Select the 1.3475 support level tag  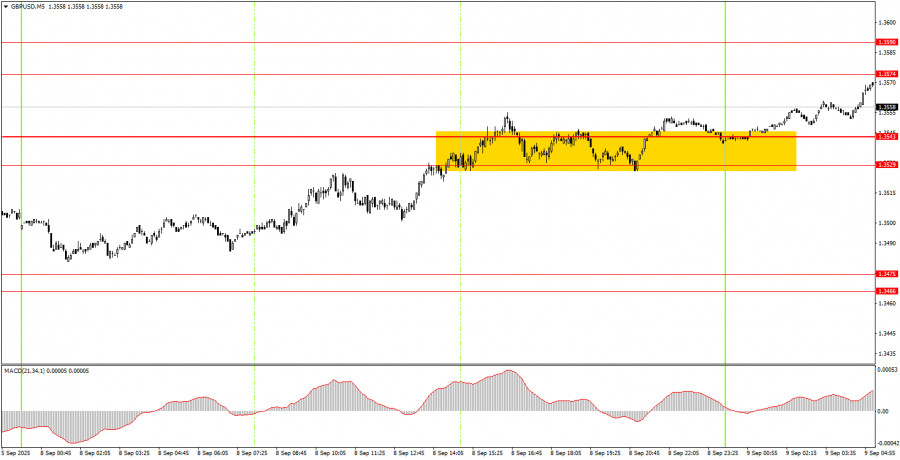point(886,273)
